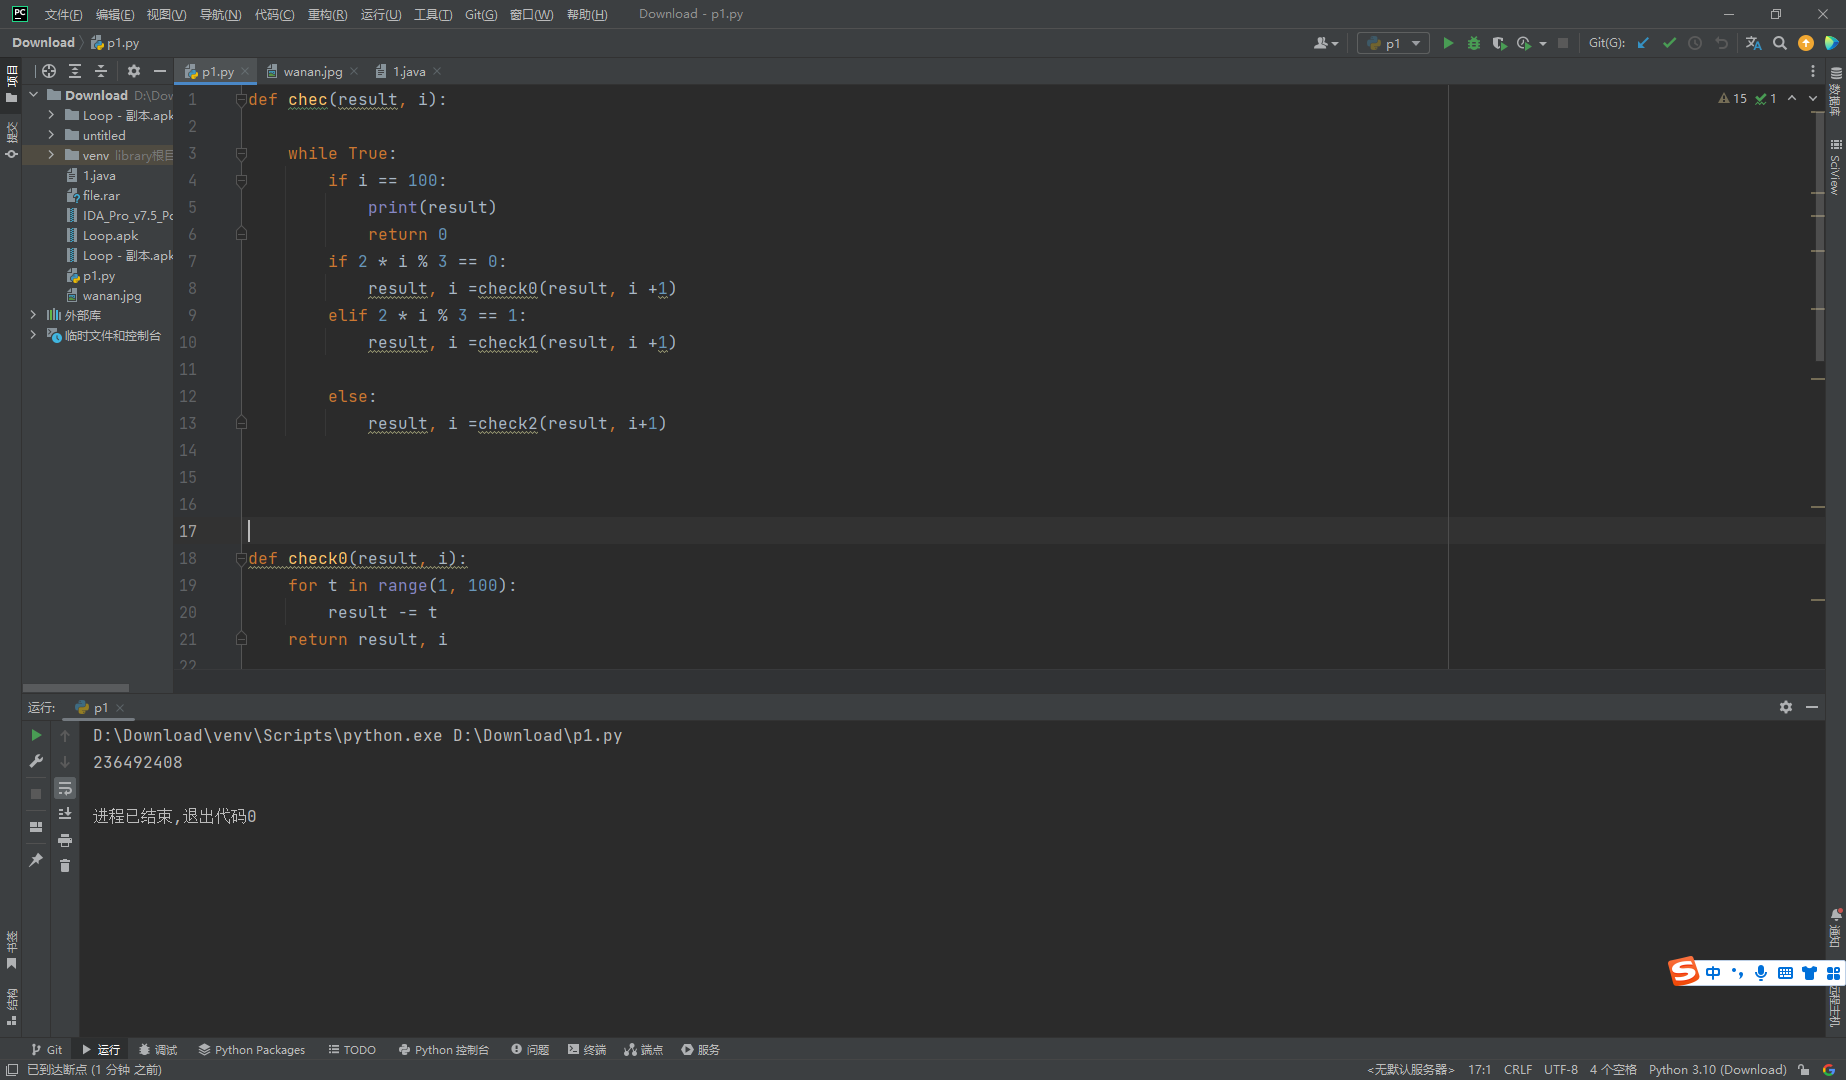
Task: Fold the chec function at line 1
Action: pos(241,99)
